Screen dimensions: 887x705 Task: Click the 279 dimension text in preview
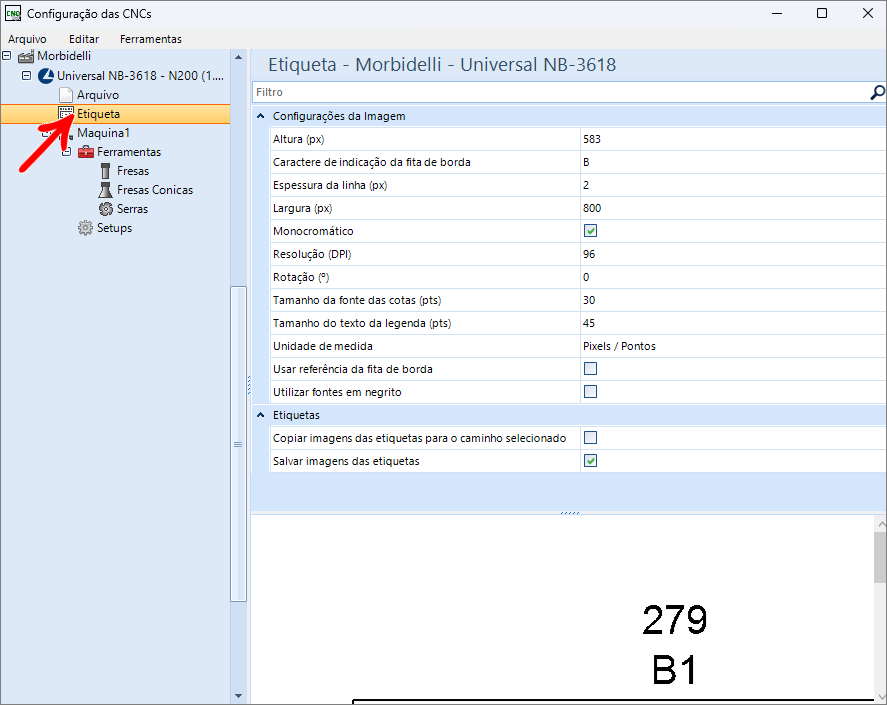tap(674, 620)
